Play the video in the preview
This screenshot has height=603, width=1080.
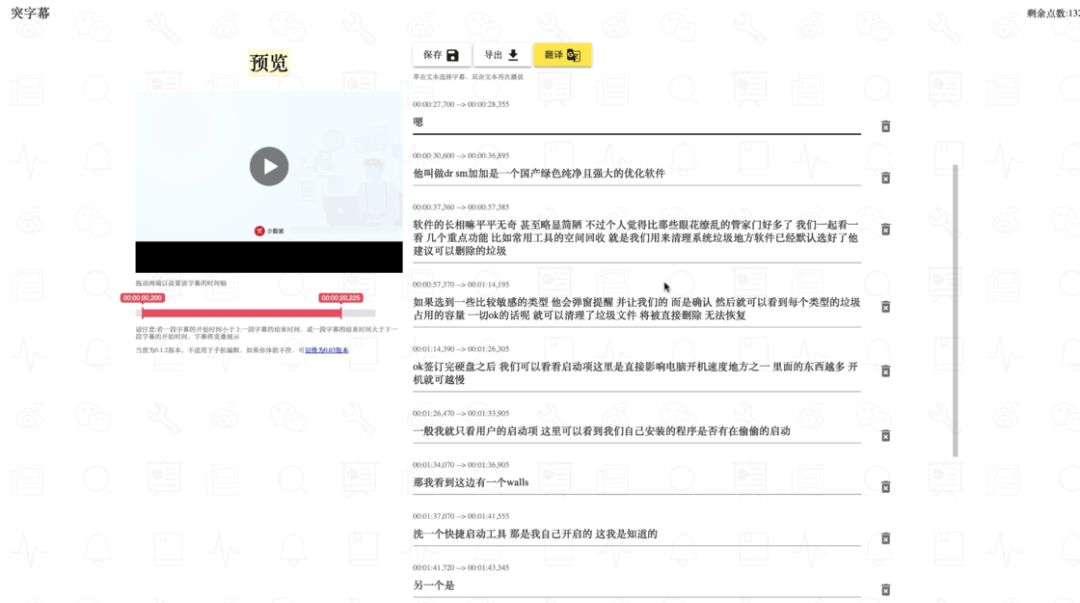(269, 166)
